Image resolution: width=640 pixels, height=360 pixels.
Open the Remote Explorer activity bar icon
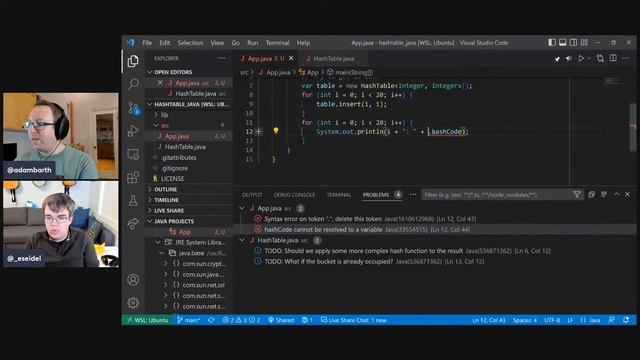(133, 154)
